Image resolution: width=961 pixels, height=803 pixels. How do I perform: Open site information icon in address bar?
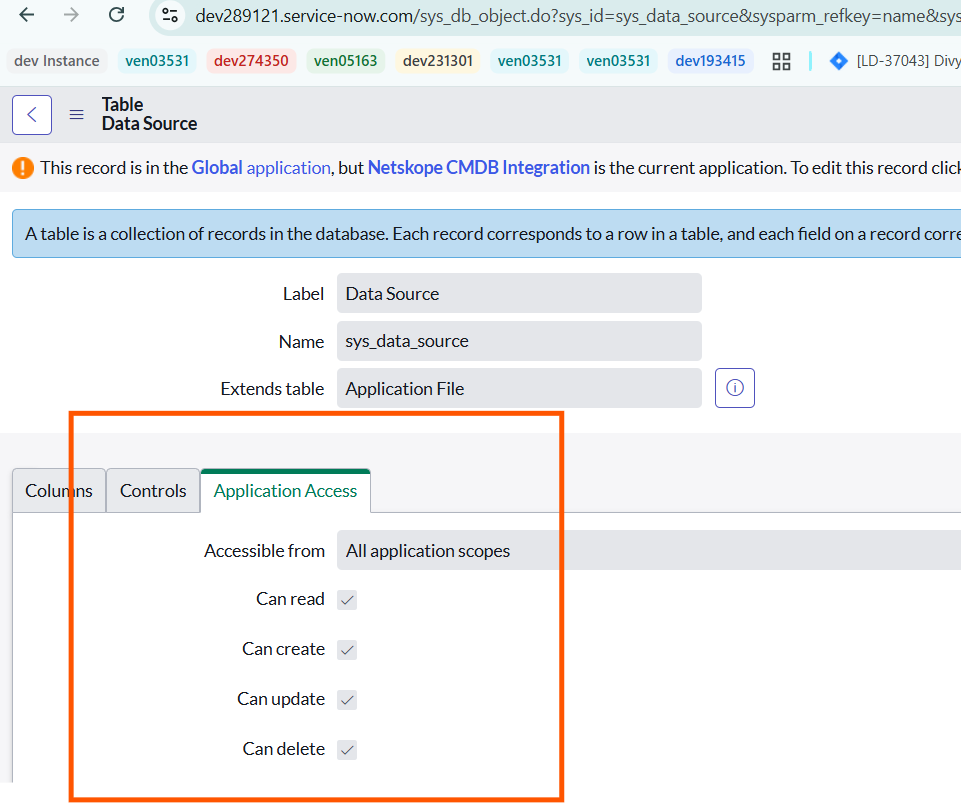click(x=170, y=15)
